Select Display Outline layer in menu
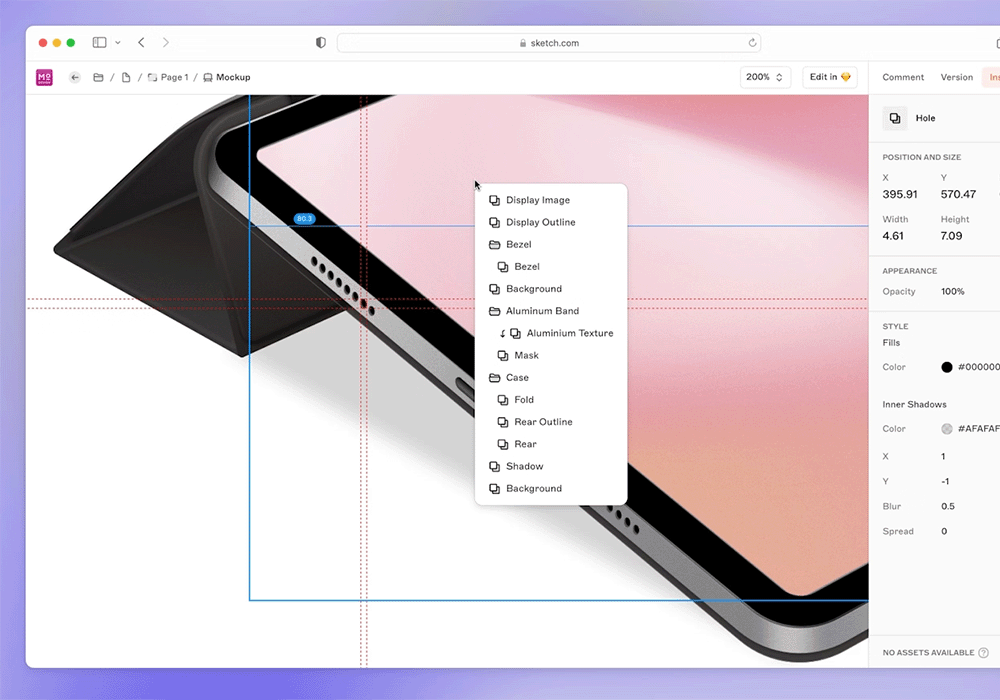The height and width of the screenshot is (700, 1000). (551, 222)
